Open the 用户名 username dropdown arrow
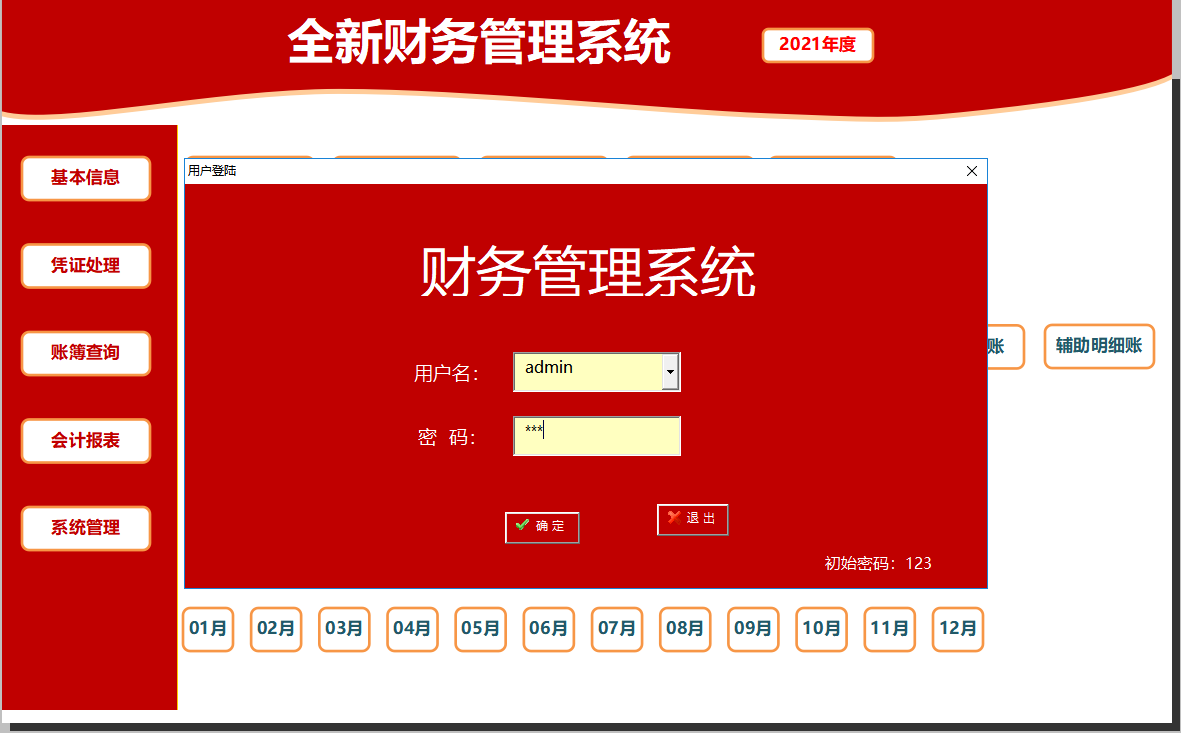Viewport: 1181px width, 733px height. point(672,371)
